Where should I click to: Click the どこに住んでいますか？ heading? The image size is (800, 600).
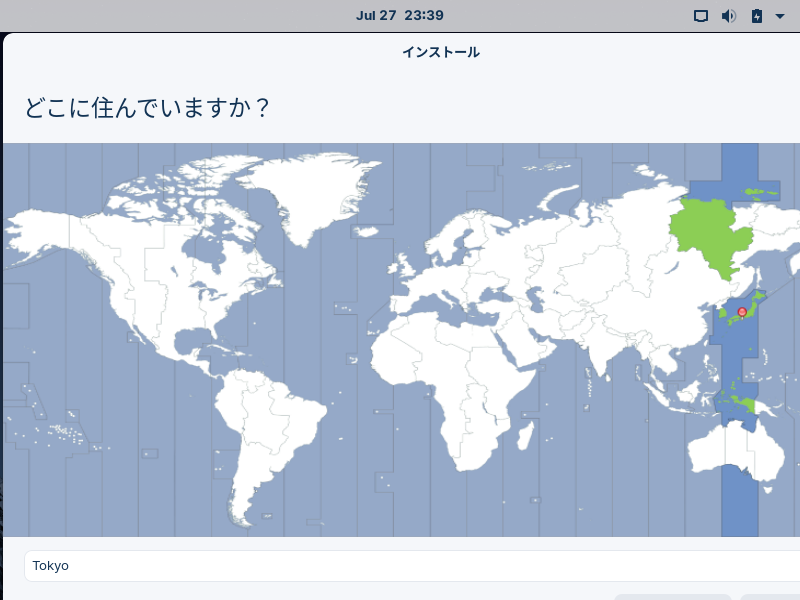tap(147, 108)
